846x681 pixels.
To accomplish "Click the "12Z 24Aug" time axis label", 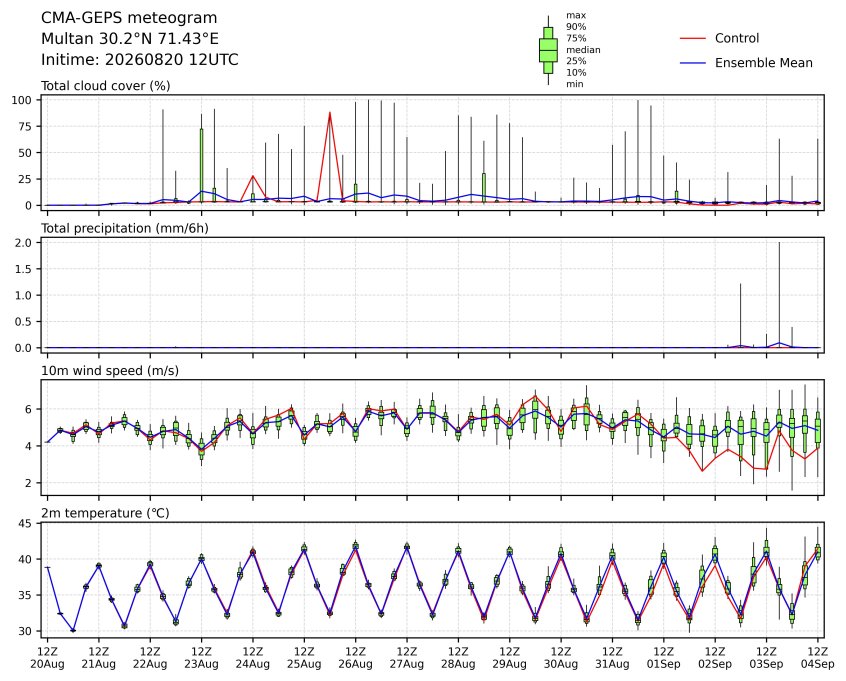I will click(x=253, y=658).
